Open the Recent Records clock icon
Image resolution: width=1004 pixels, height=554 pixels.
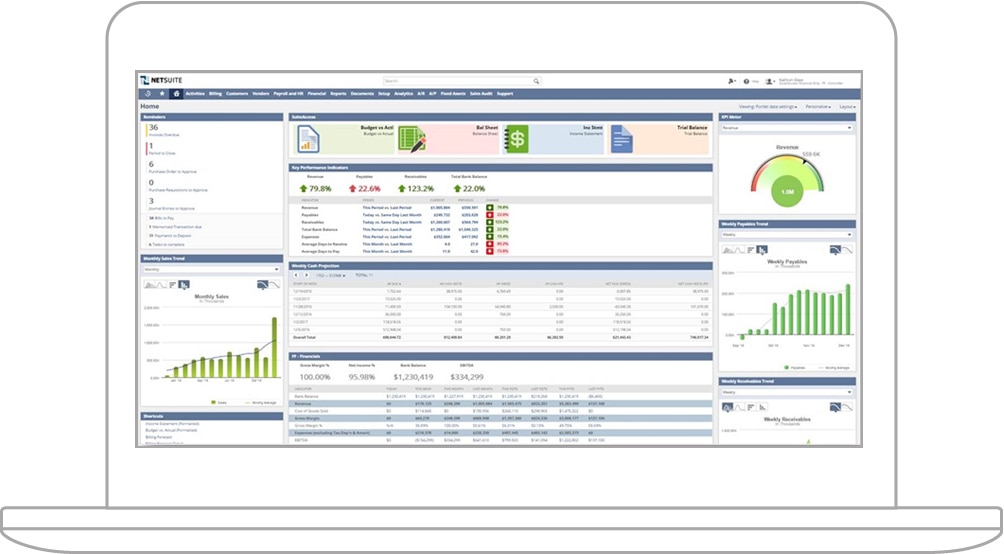point(147,93)
